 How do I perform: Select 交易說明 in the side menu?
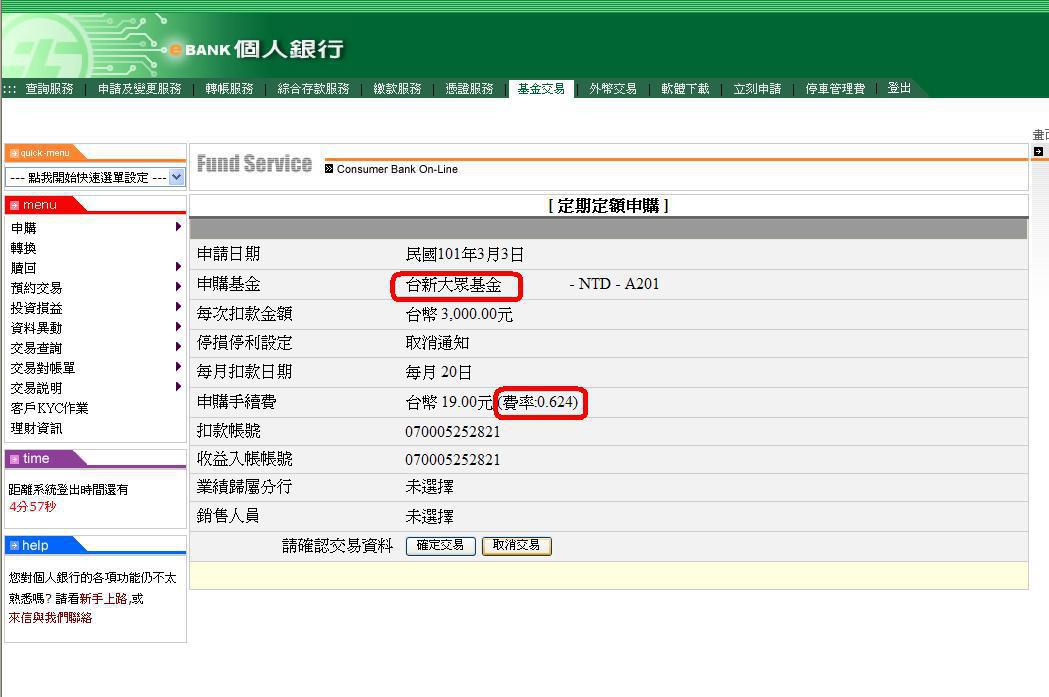(36, 389)
